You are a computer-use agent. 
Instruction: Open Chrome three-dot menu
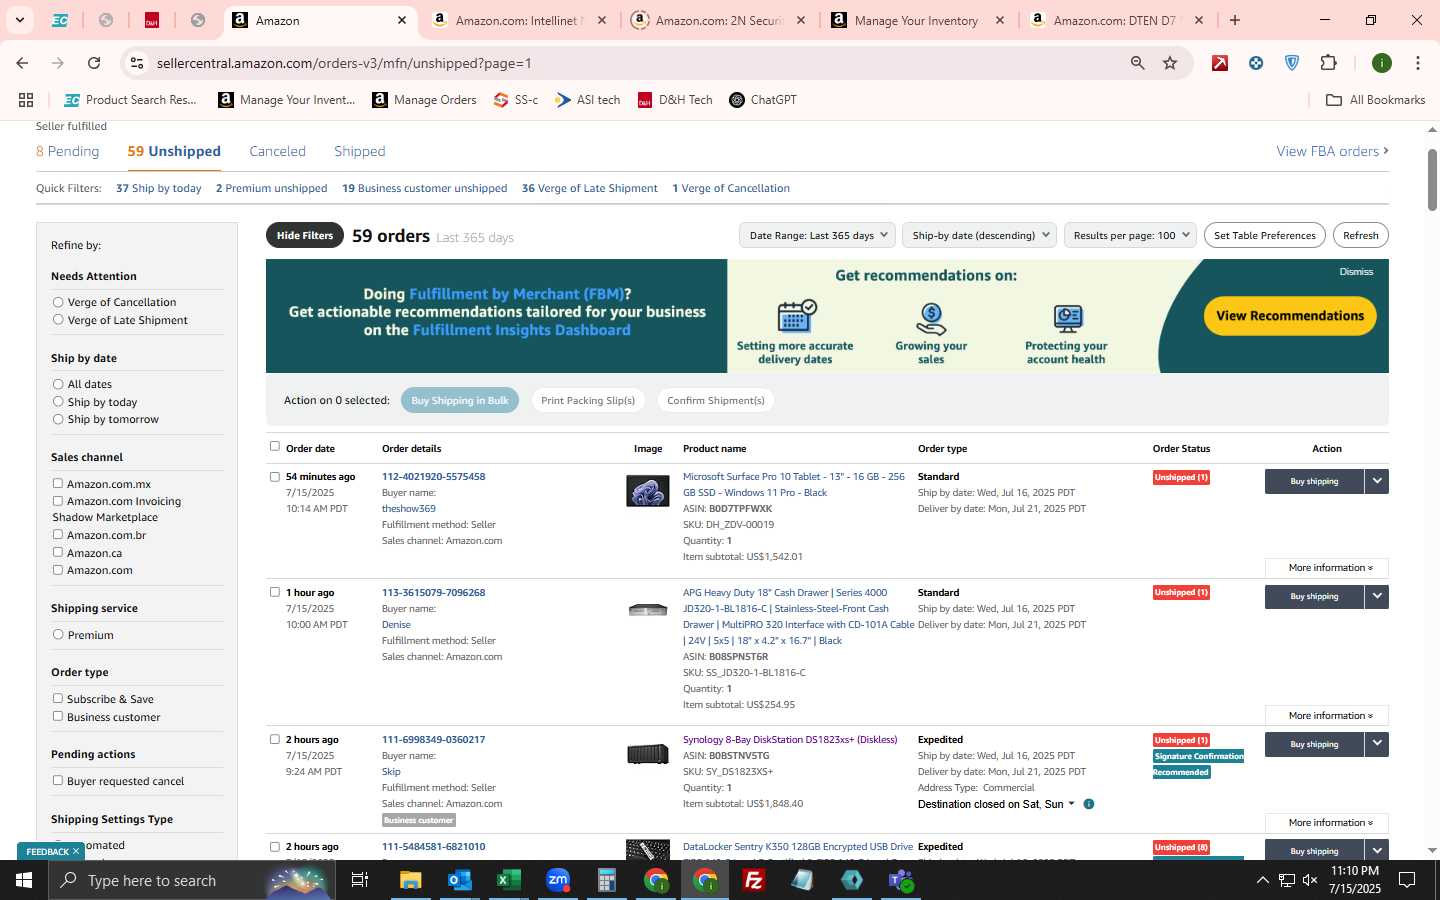click(x=1417, y=63)
